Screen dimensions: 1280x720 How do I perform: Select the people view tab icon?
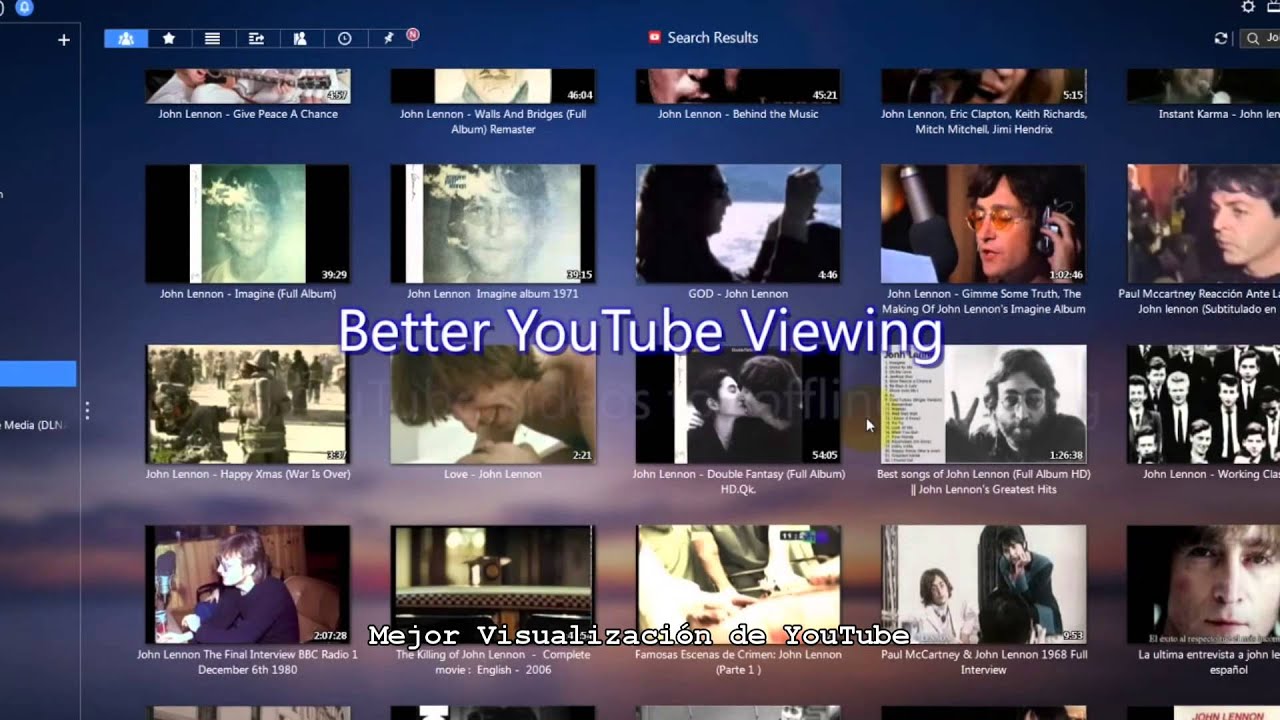coord(126,38)
